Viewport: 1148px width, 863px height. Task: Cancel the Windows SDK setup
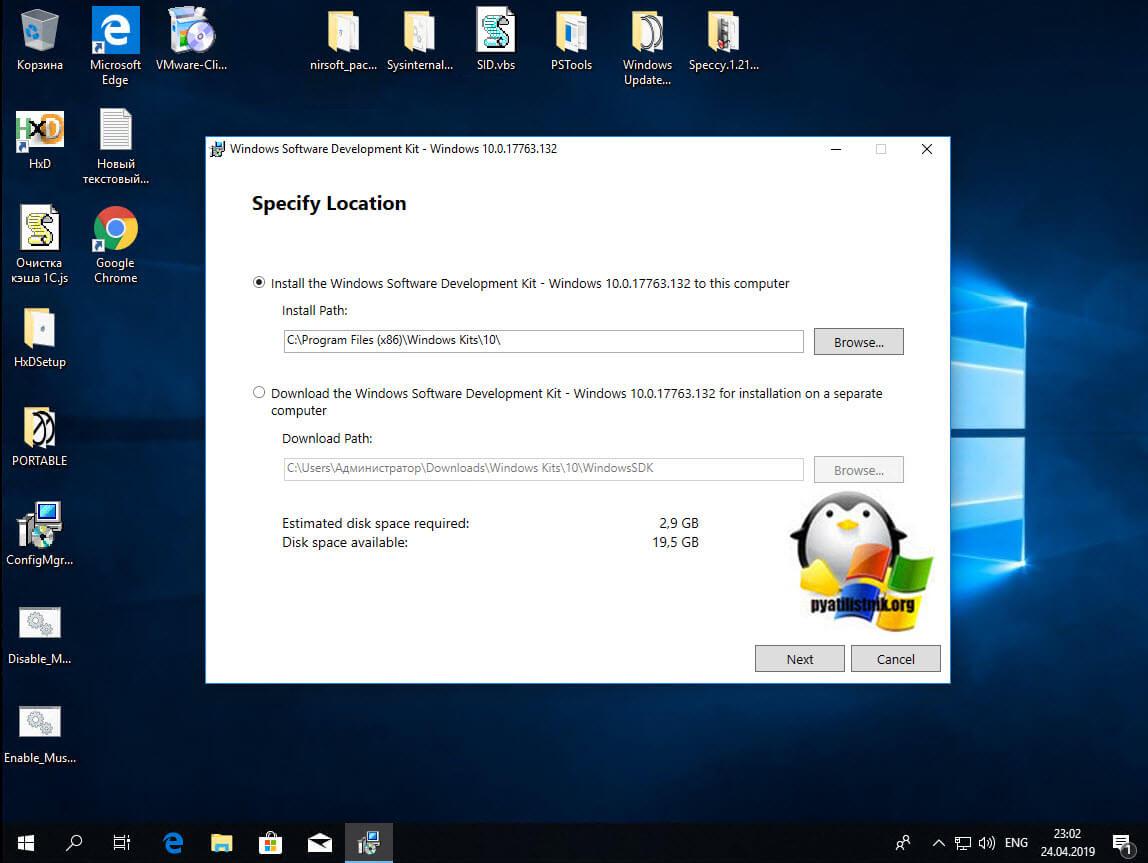895,659
